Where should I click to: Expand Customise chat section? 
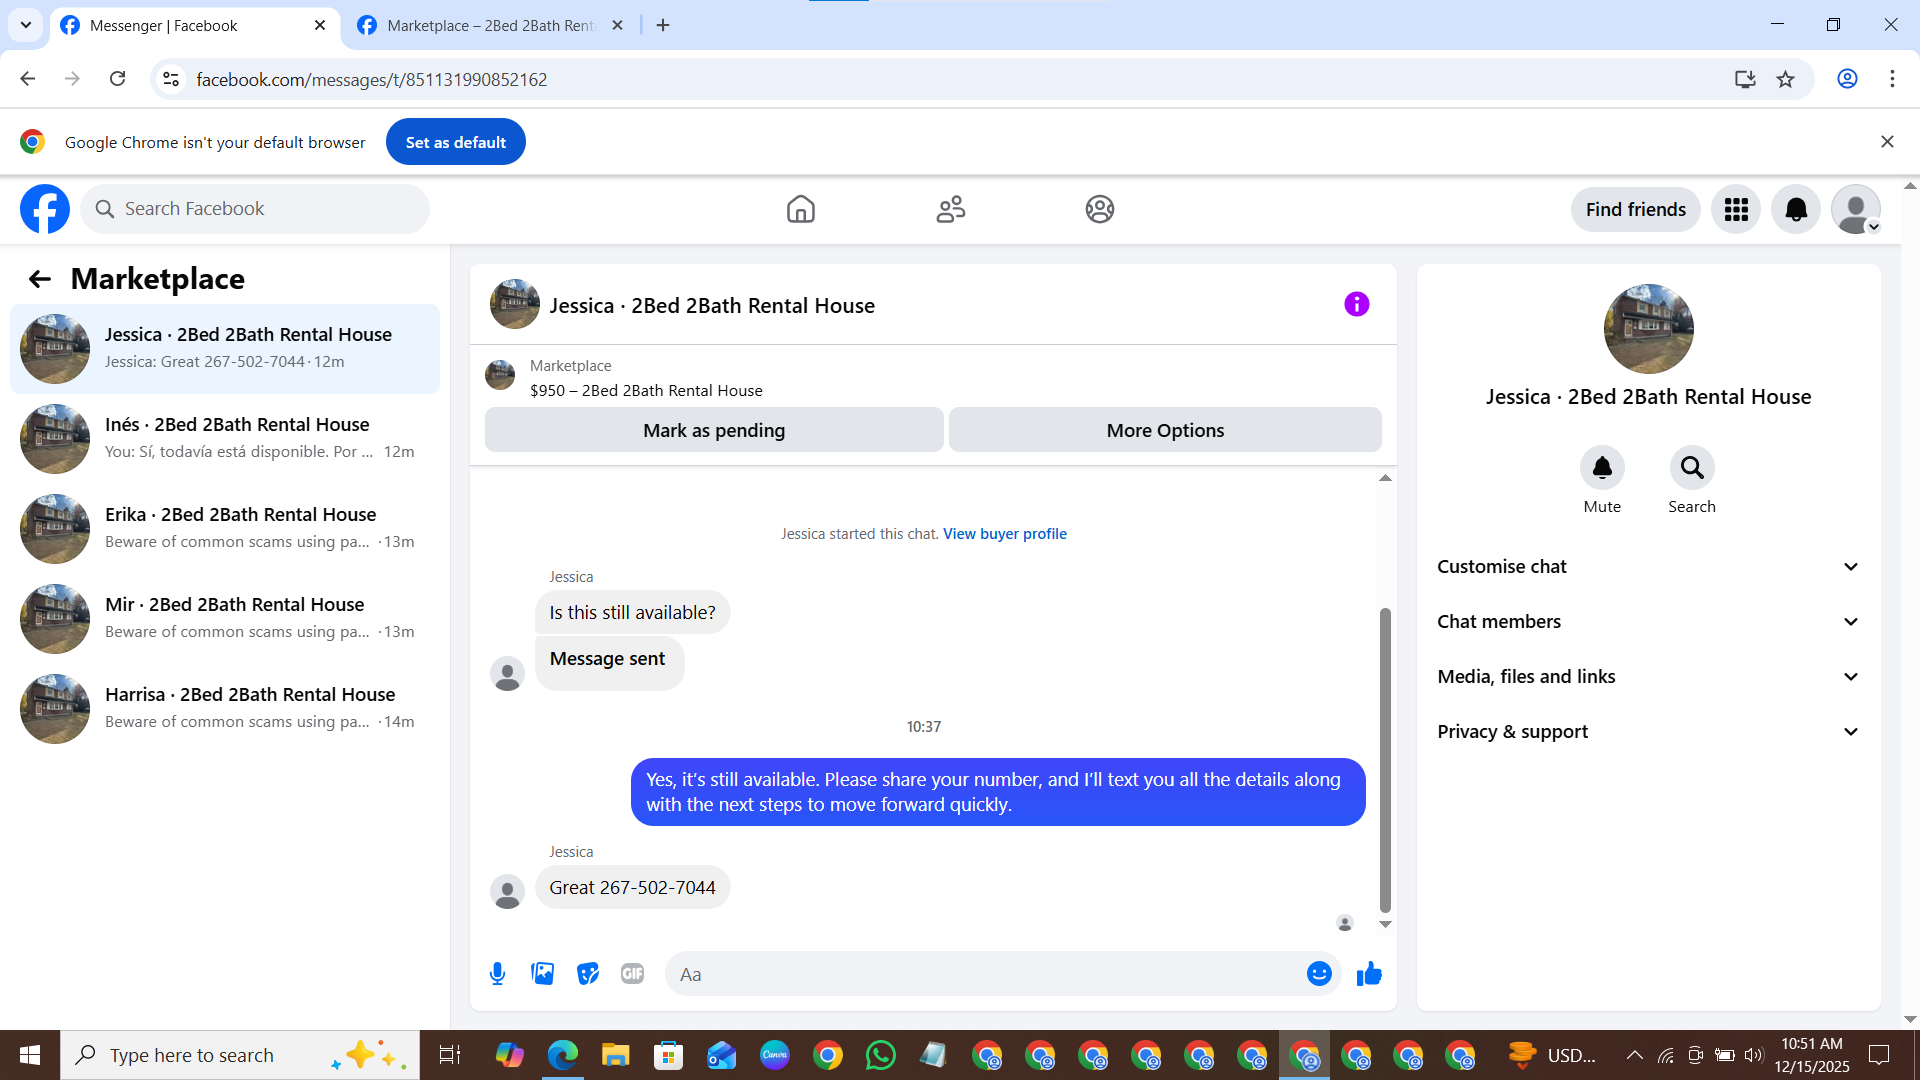click(1648, 567)
